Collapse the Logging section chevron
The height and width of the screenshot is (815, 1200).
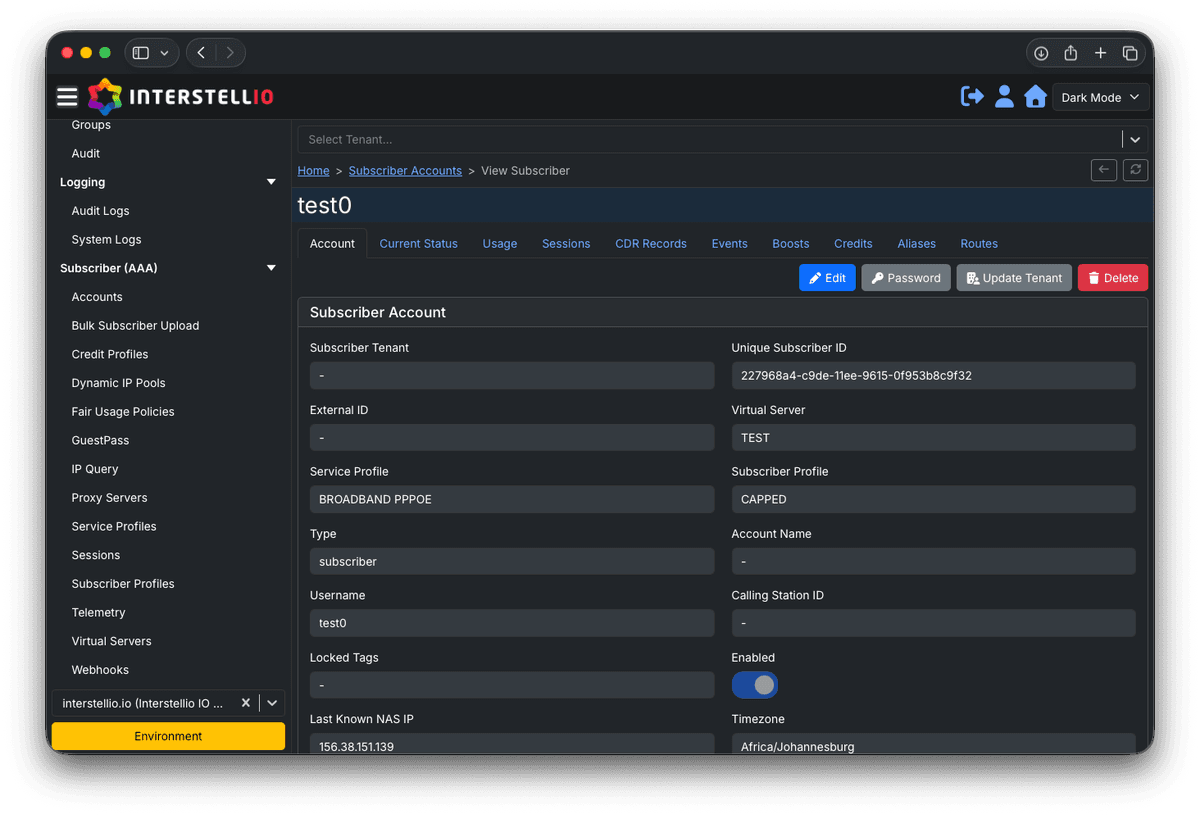(x=270, y=182)
